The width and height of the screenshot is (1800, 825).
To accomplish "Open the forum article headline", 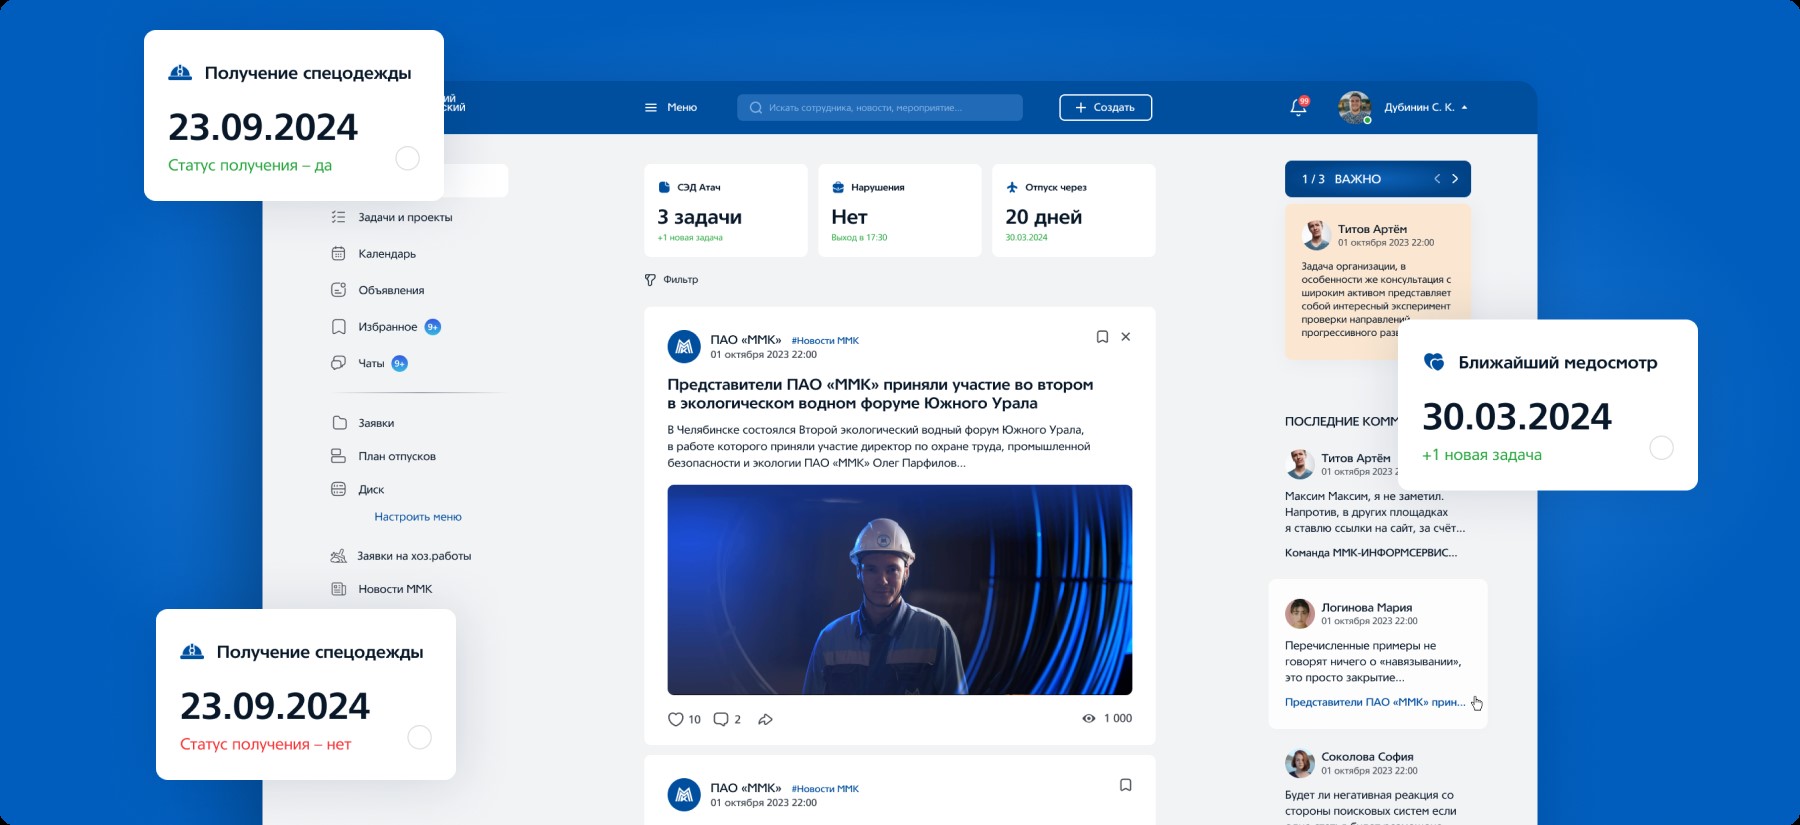I will (x=880, y=394).
